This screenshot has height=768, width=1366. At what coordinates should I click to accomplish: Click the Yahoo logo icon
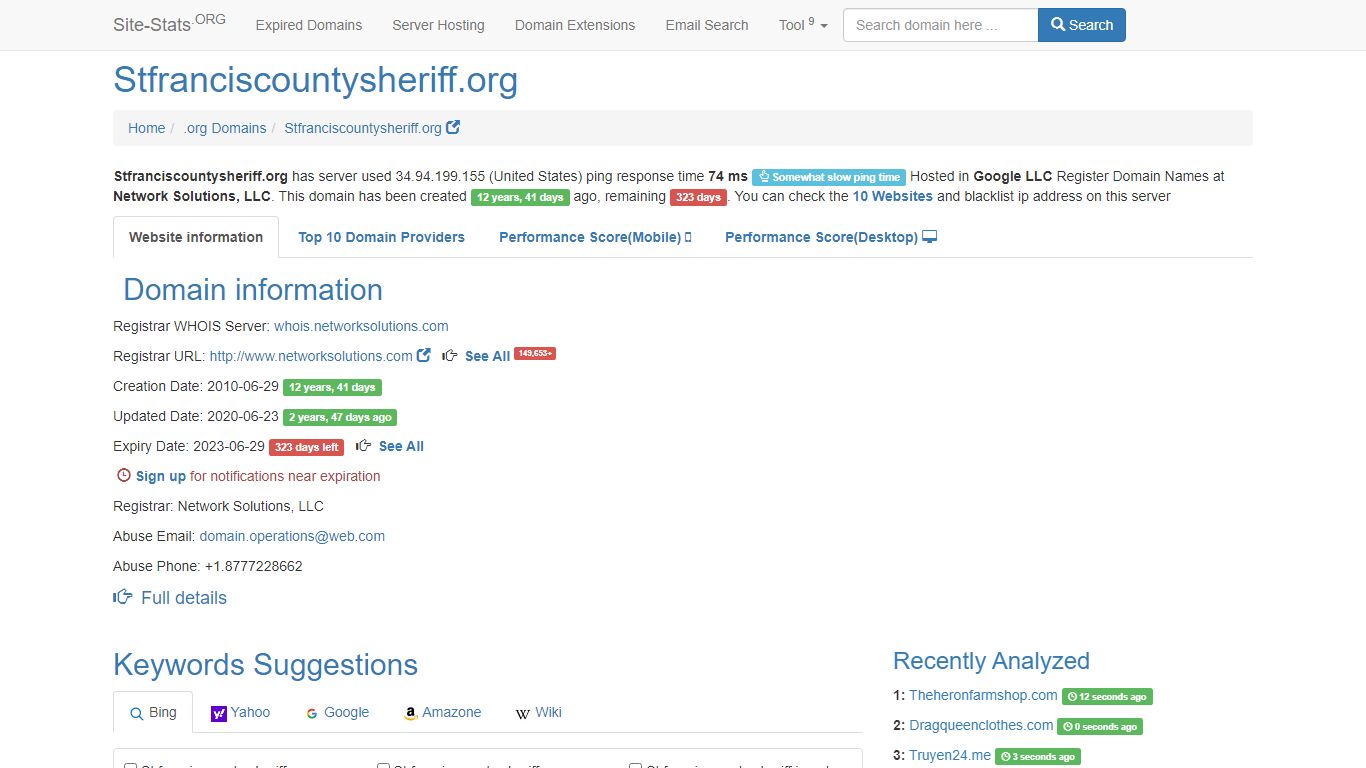[219, 713]
